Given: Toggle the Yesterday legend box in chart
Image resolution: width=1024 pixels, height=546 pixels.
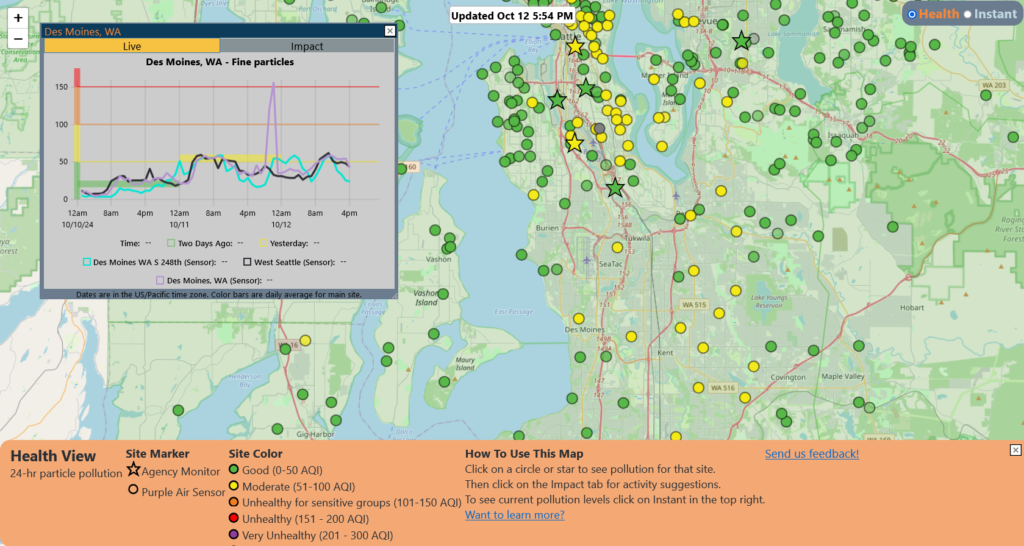Looking at the screenshot, I should (x=264, y=243).
